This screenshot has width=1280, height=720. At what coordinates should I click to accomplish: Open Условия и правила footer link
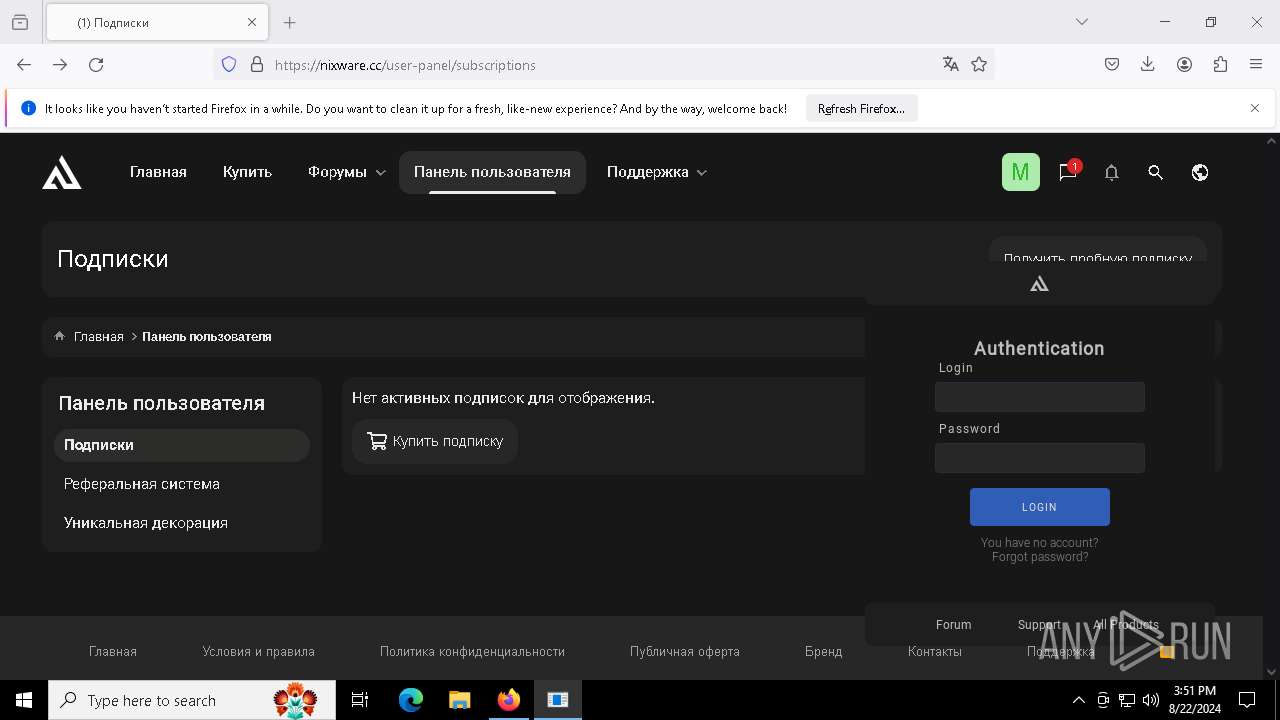click(258, 651)
